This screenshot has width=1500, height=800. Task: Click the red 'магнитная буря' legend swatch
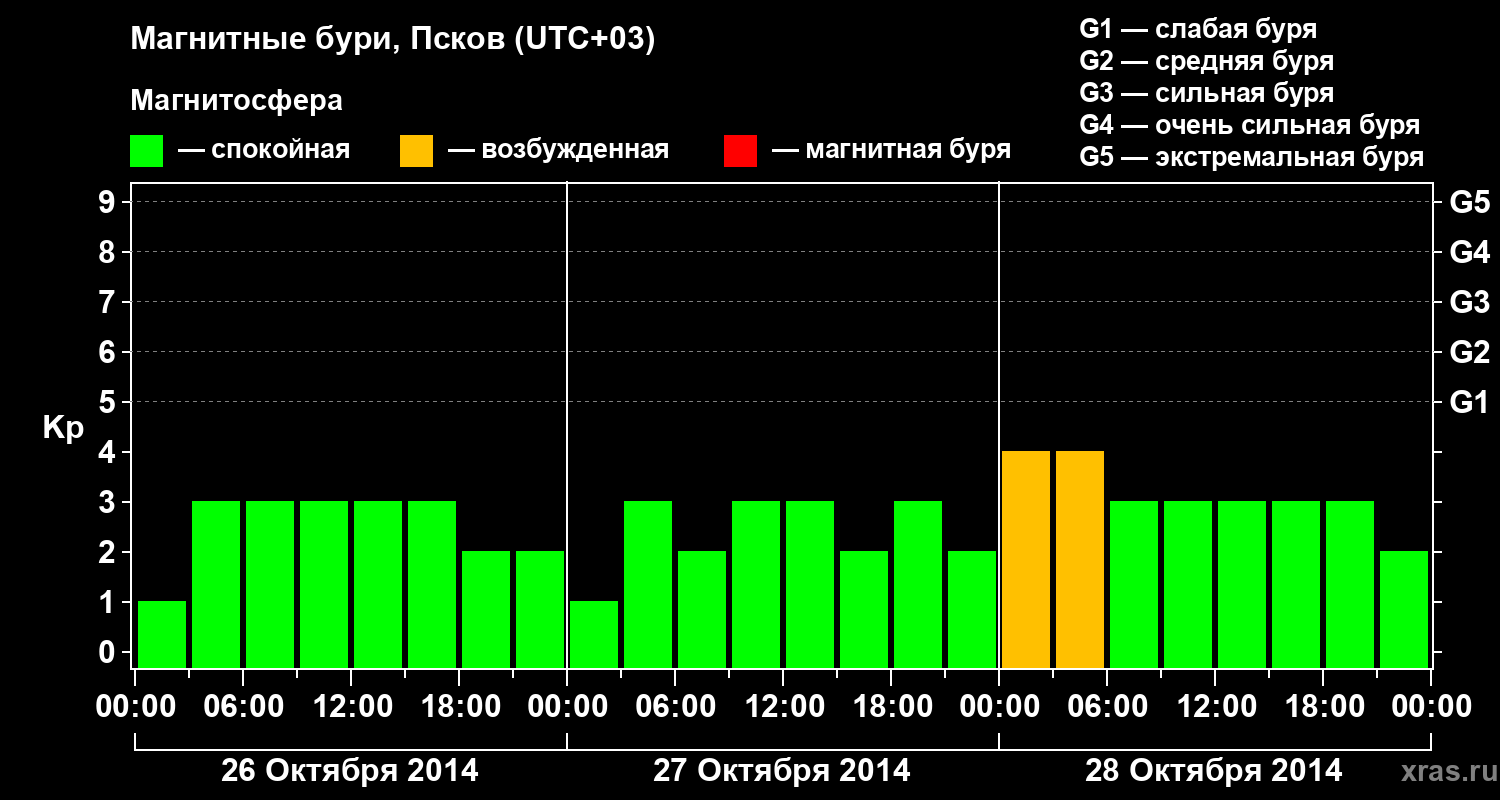point(741,151)
